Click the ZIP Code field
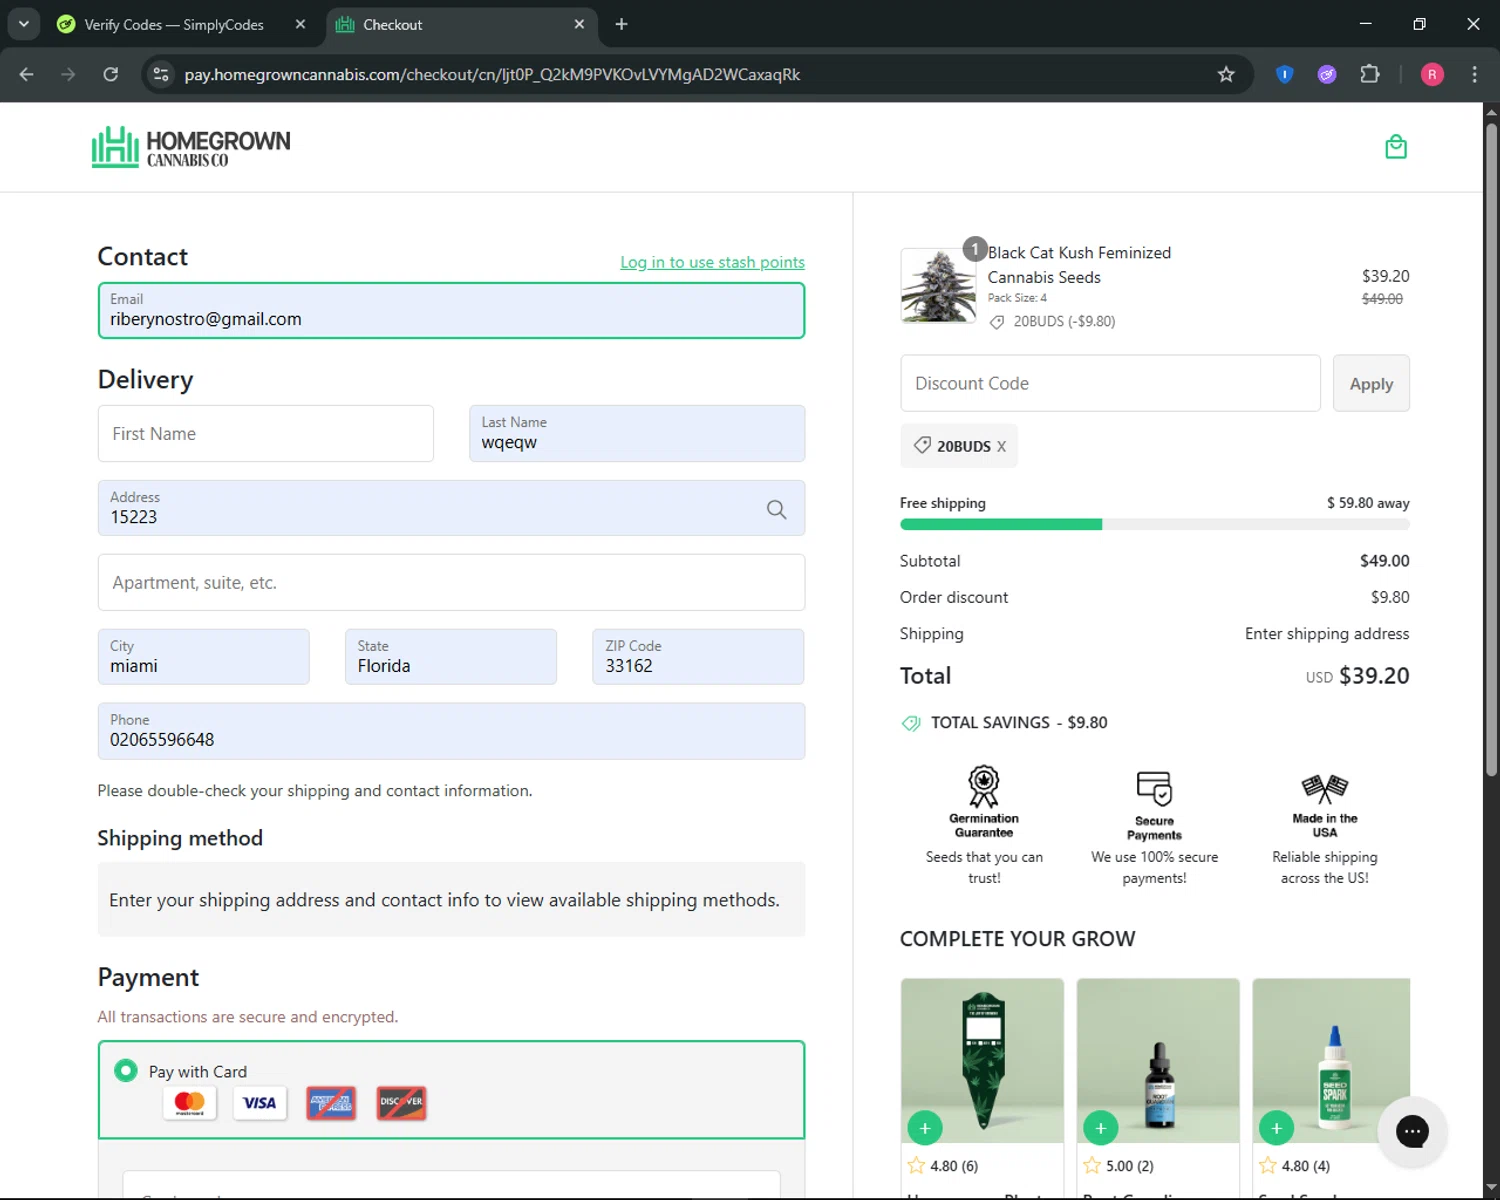This screenshot has height=1200, width=1500. [x=698, y=657]
